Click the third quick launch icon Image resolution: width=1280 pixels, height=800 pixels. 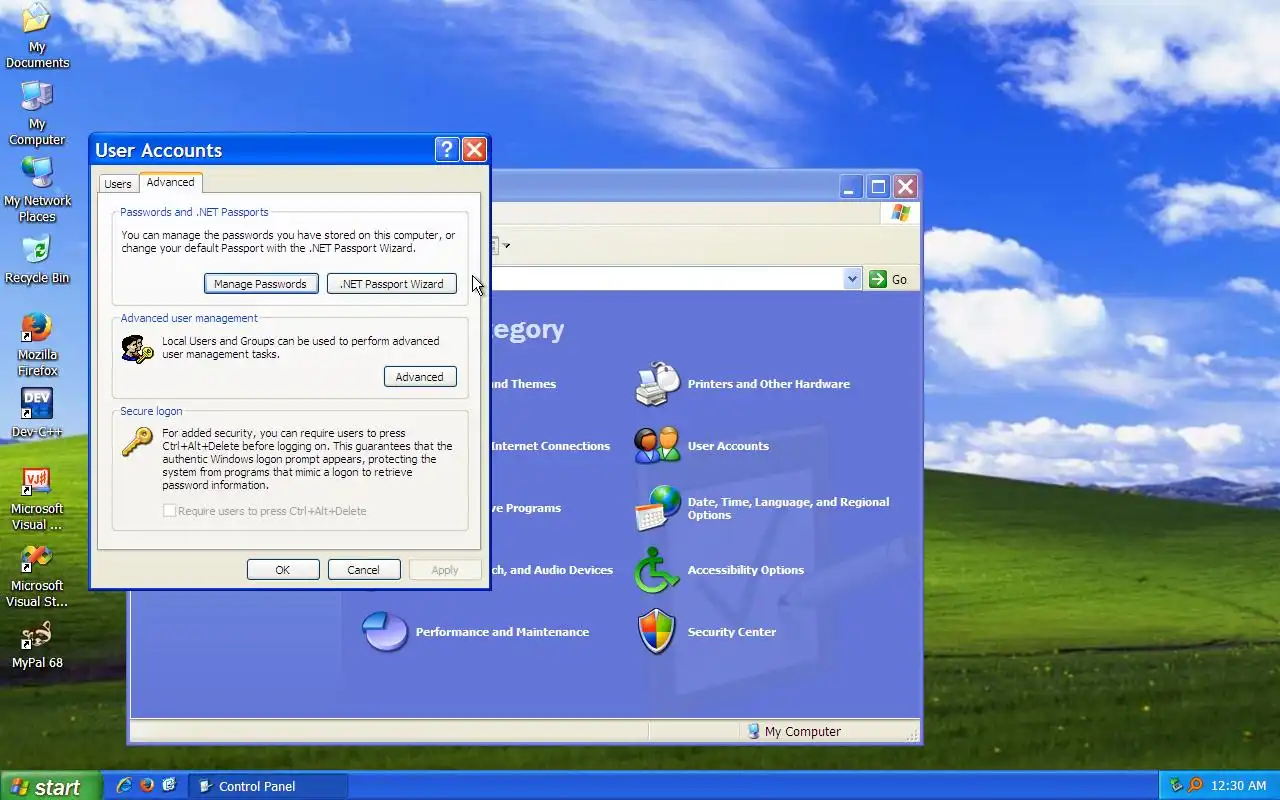click(x=169, y=786)
